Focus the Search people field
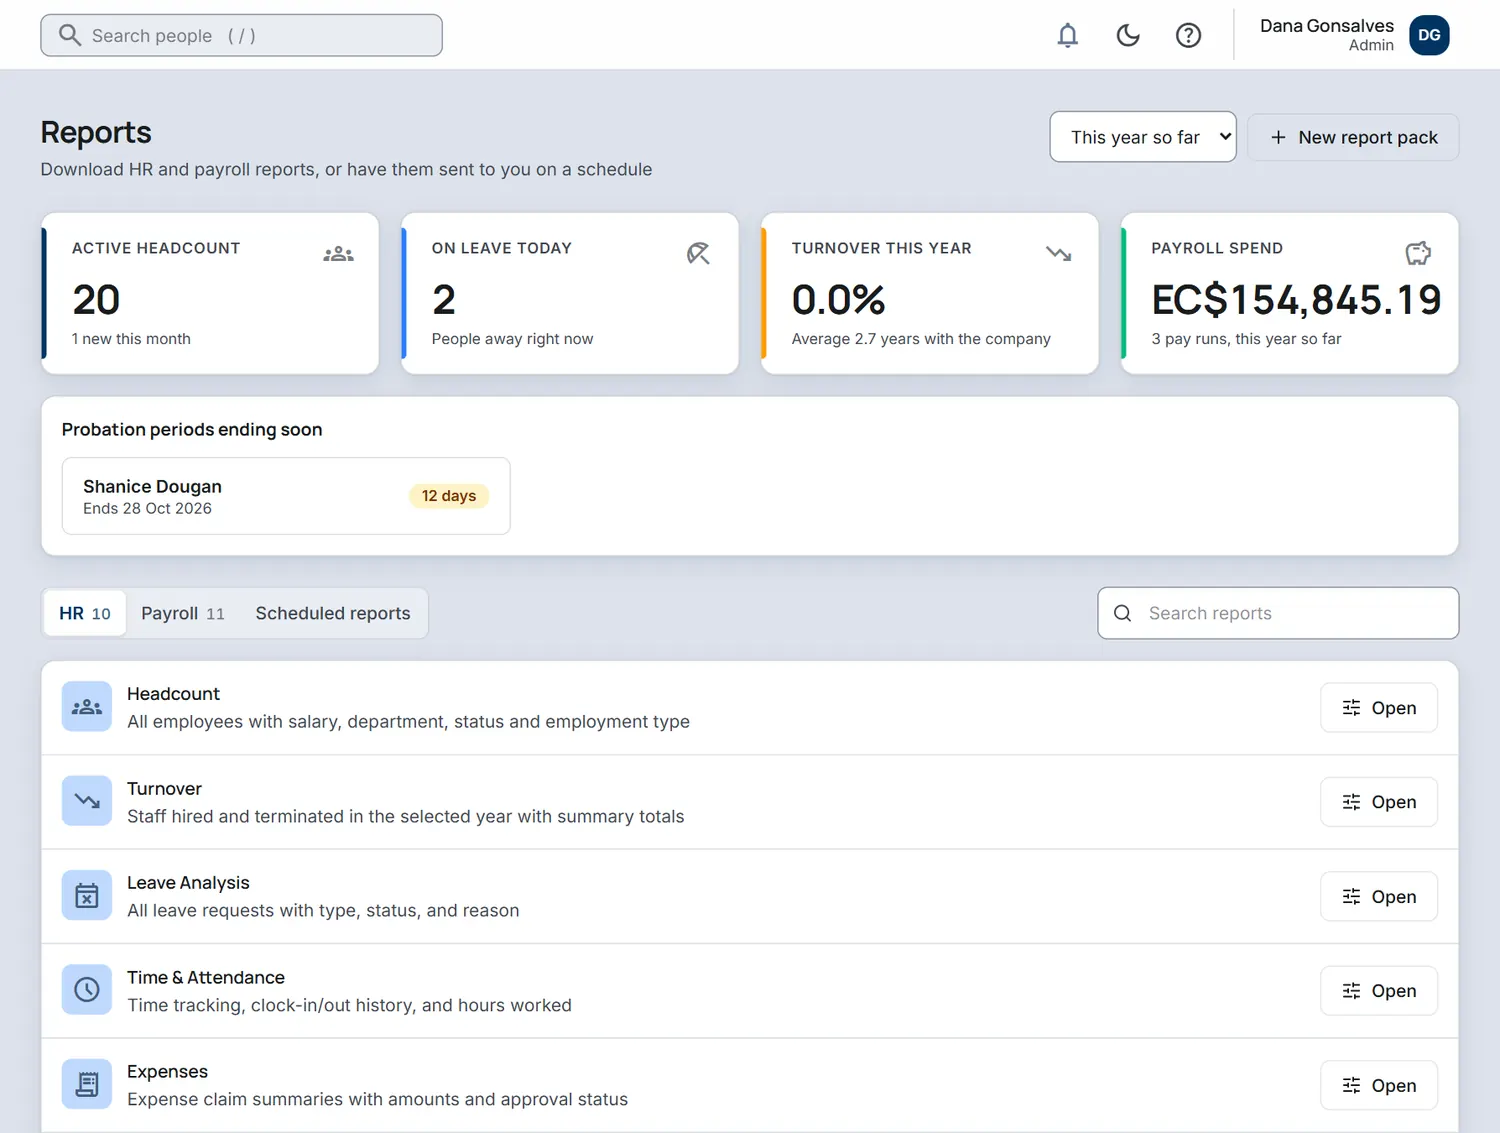 241,36
